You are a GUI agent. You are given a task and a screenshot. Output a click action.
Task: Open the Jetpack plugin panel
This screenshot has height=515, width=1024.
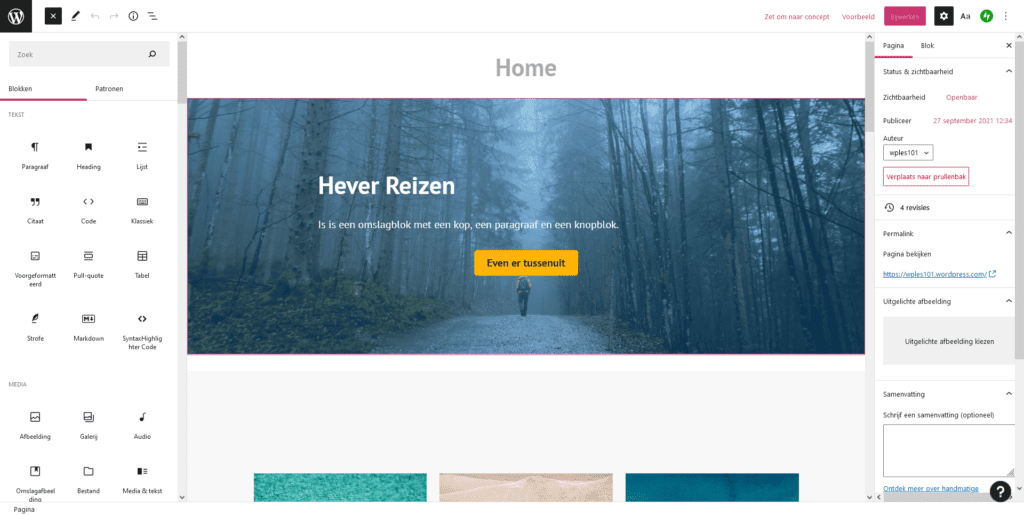tap(986, 16)
